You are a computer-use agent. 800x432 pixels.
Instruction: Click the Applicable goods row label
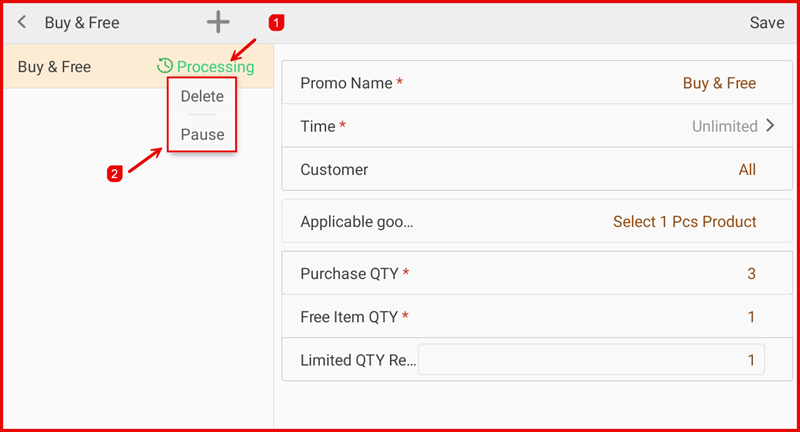pyautogui.click(x=356, y=222)
